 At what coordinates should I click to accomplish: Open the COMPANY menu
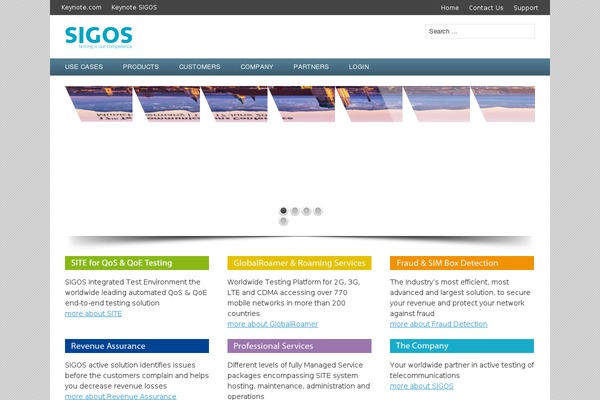click(257, 67)
